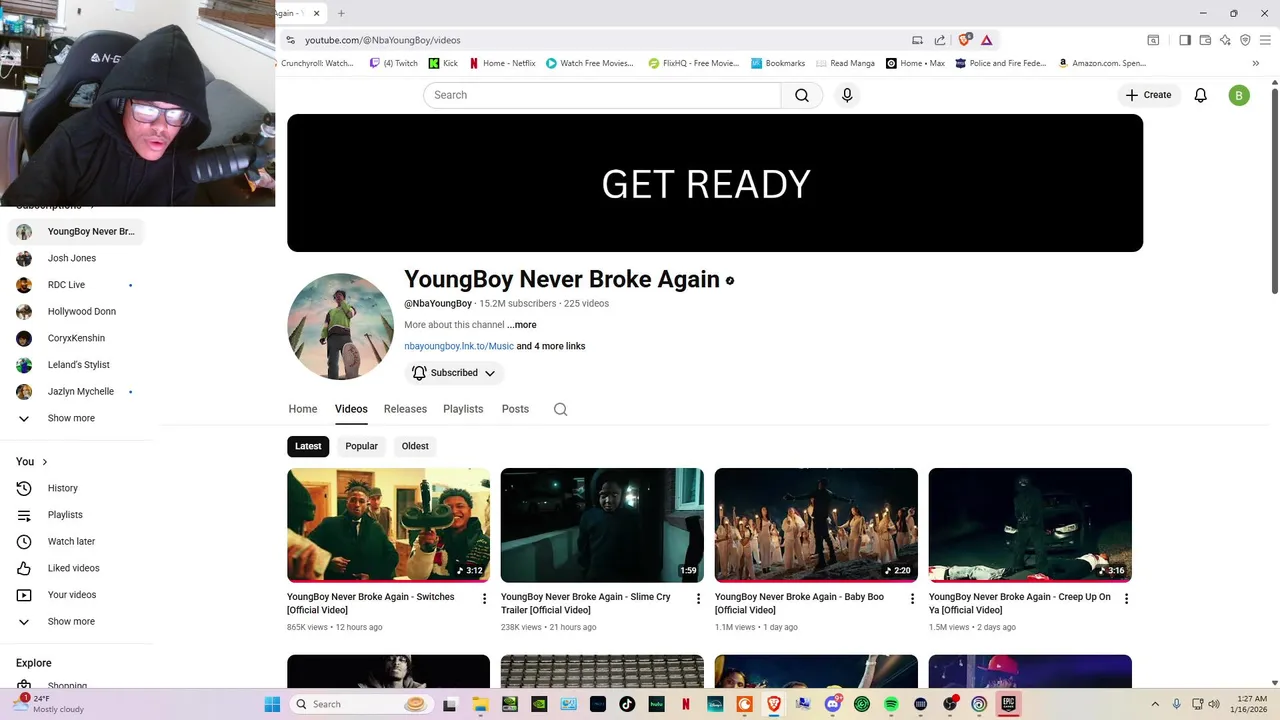
Task: Open Epic Games Launcher from taskbar
Action: pos(1008,704)
